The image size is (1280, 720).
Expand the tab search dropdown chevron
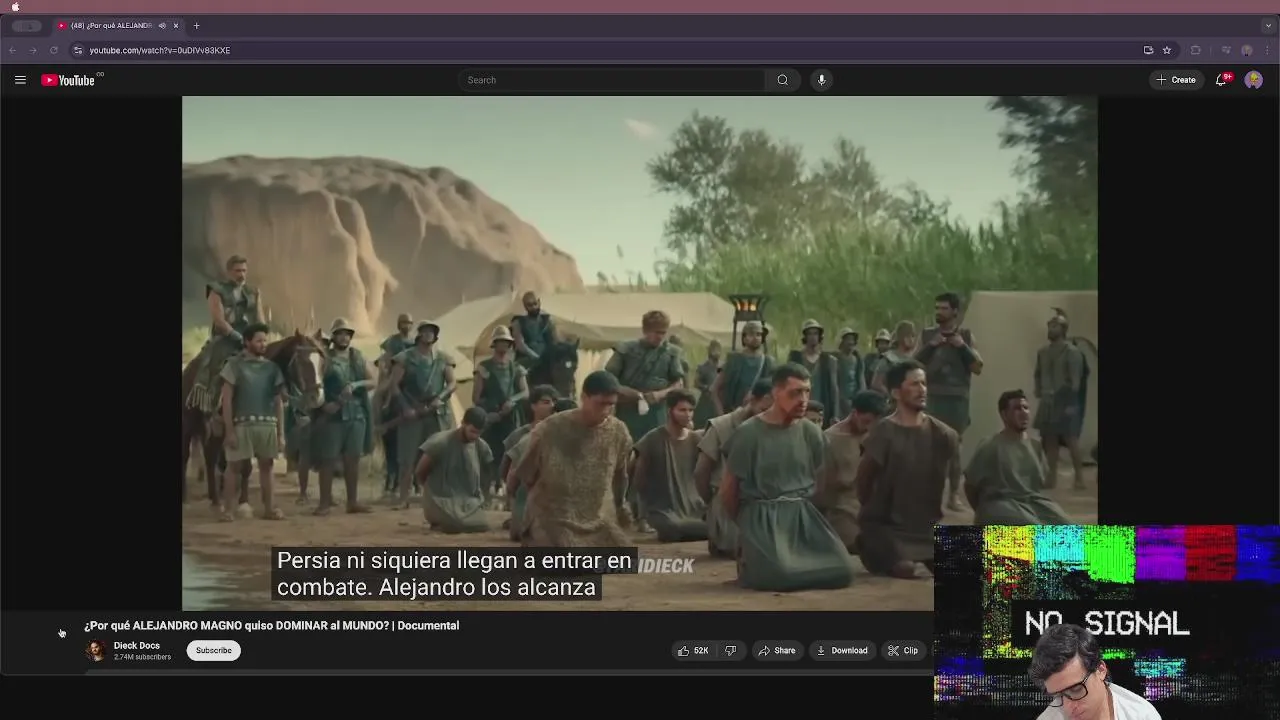tap(1268, 26)
